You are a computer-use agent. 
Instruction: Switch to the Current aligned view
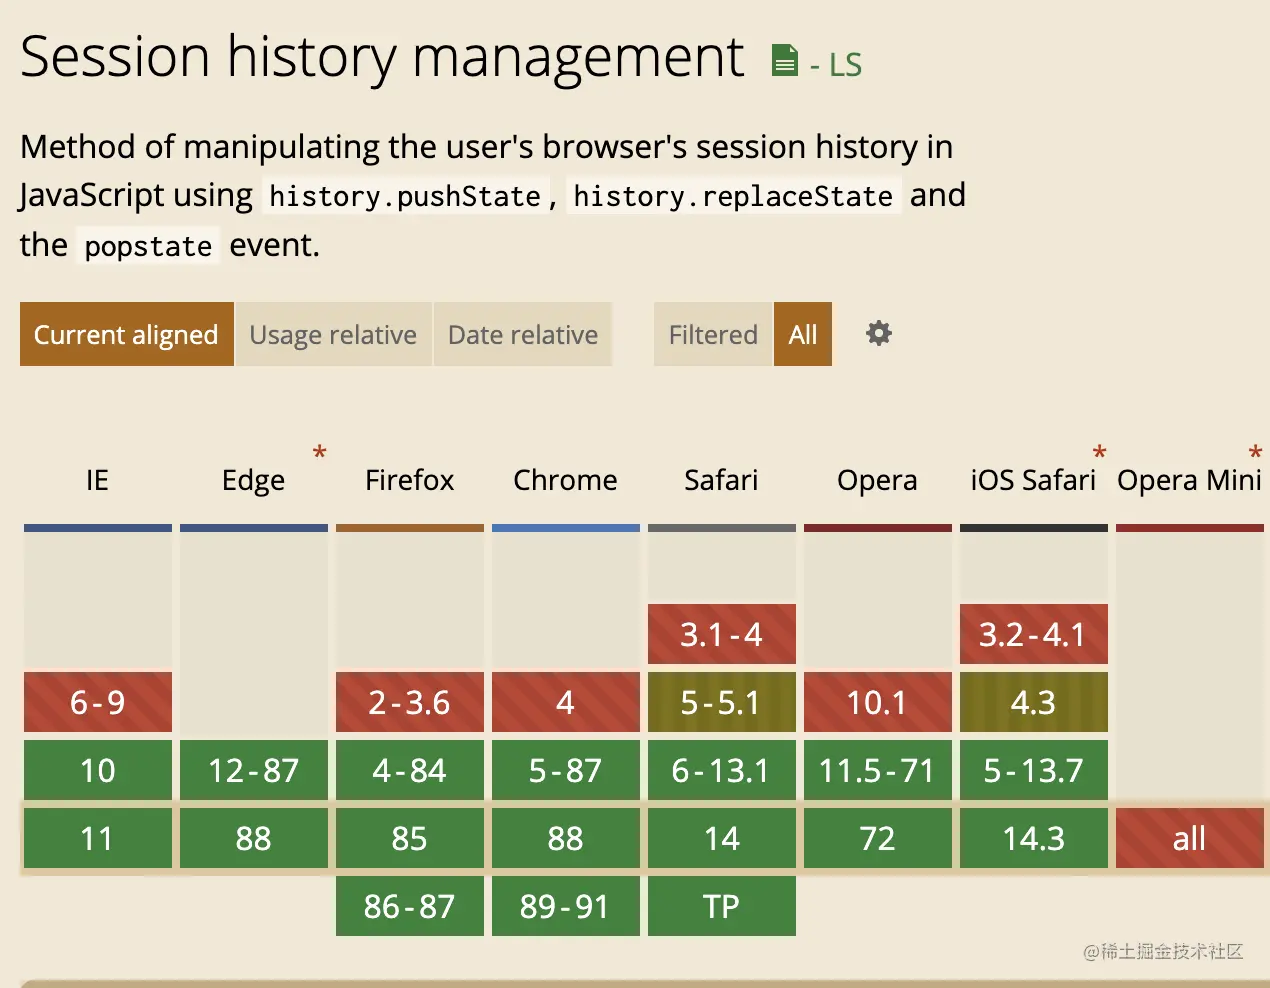127,334
